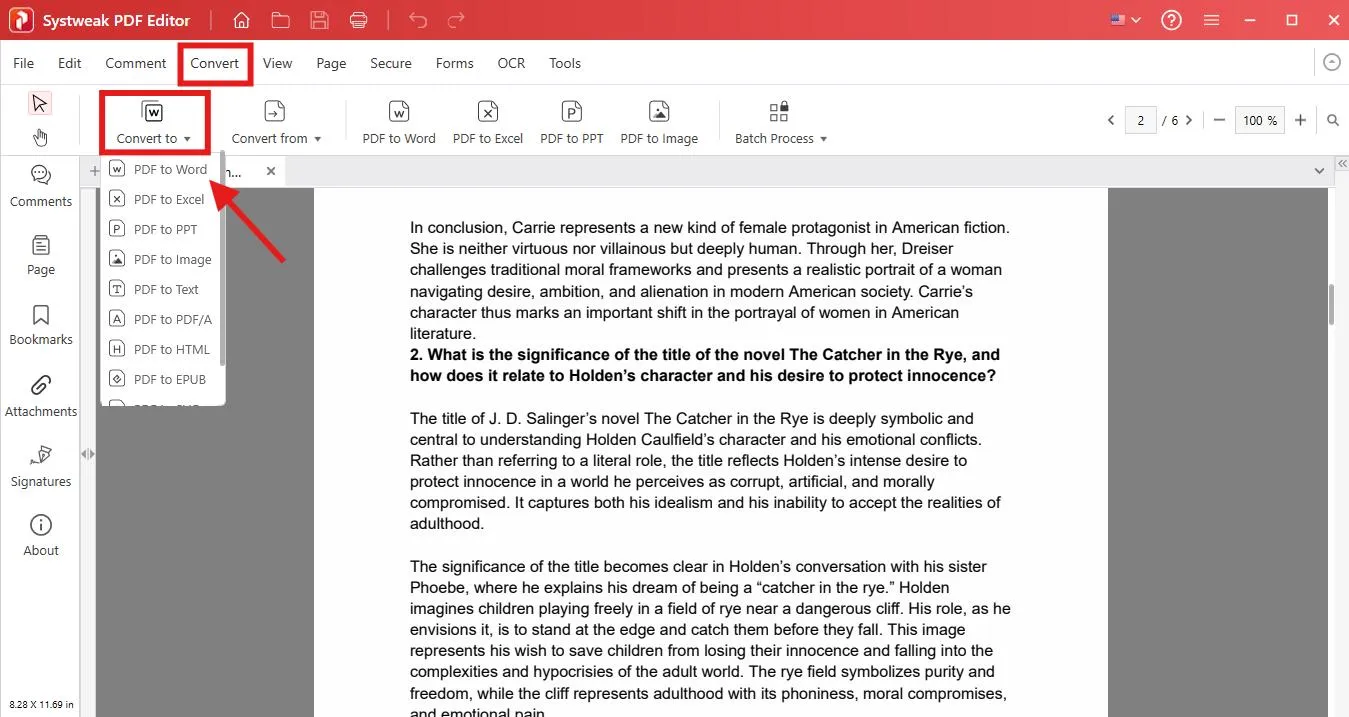The image size is (1349, 717).
Task: Open the language flag selector
Action: click(x=1125, y=20)
